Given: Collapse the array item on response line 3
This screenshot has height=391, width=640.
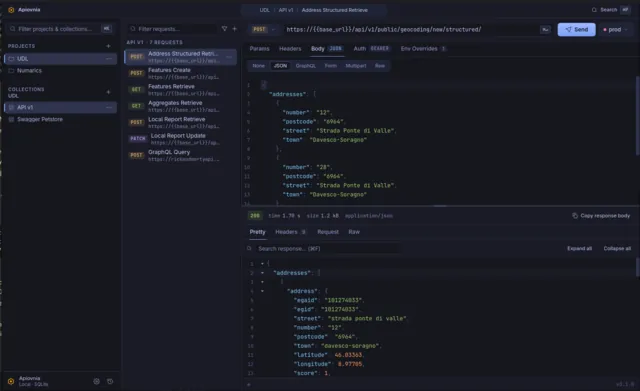Looking at the screenshot, I should point(262,282).
